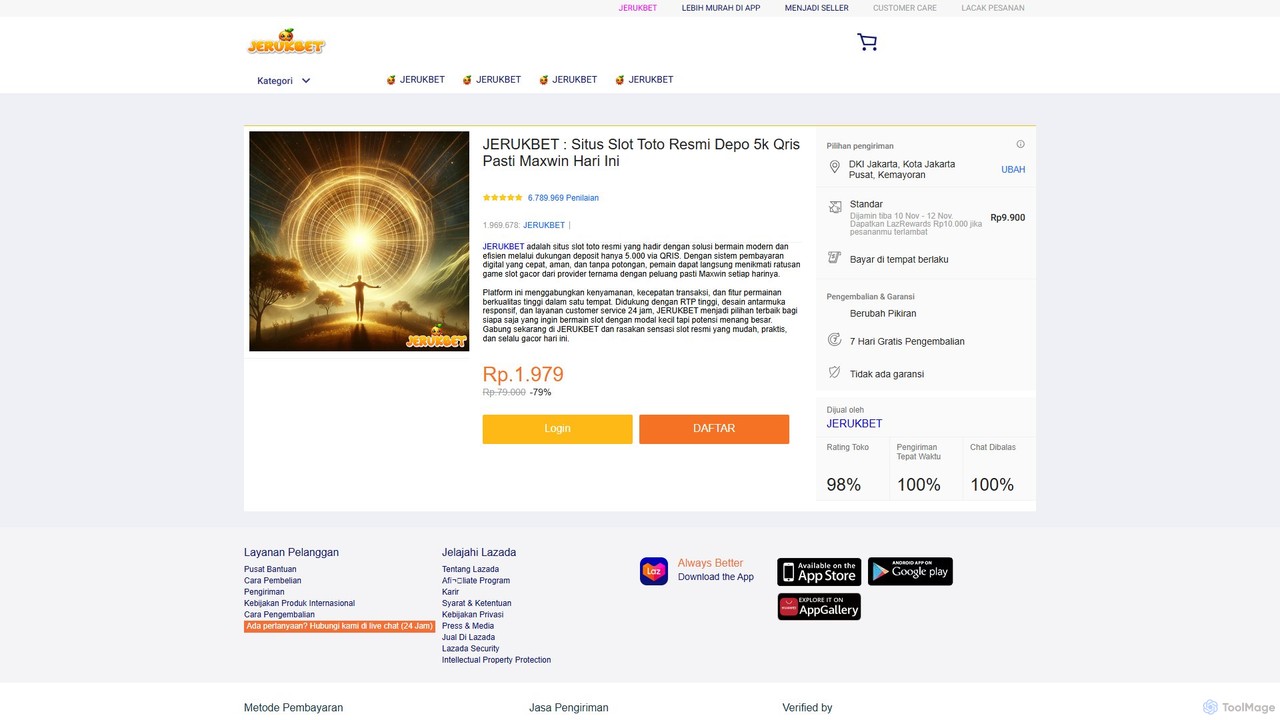Click the Rp9.900 shipping fee text
Image resolution: width=1280 pixels, height=720 pixels.
tap(1007, 217)
